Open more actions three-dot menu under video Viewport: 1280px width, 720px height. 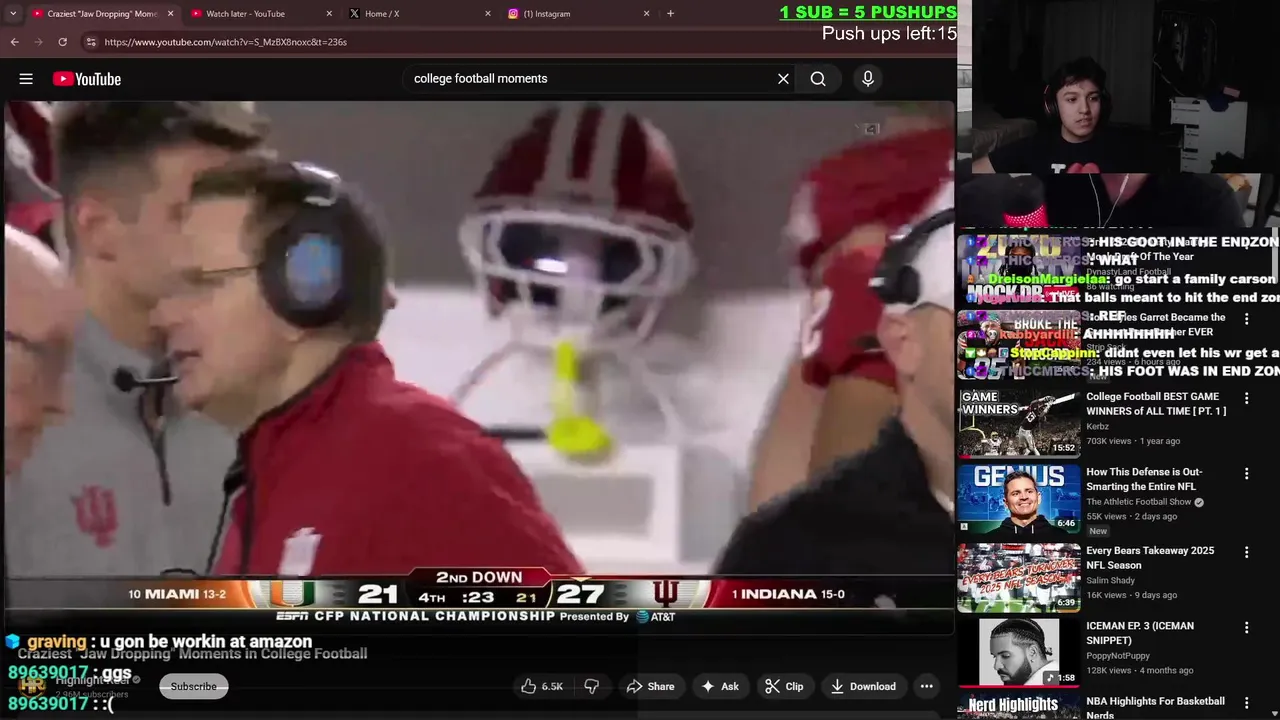pyautogui.click(x=927, y=686)
